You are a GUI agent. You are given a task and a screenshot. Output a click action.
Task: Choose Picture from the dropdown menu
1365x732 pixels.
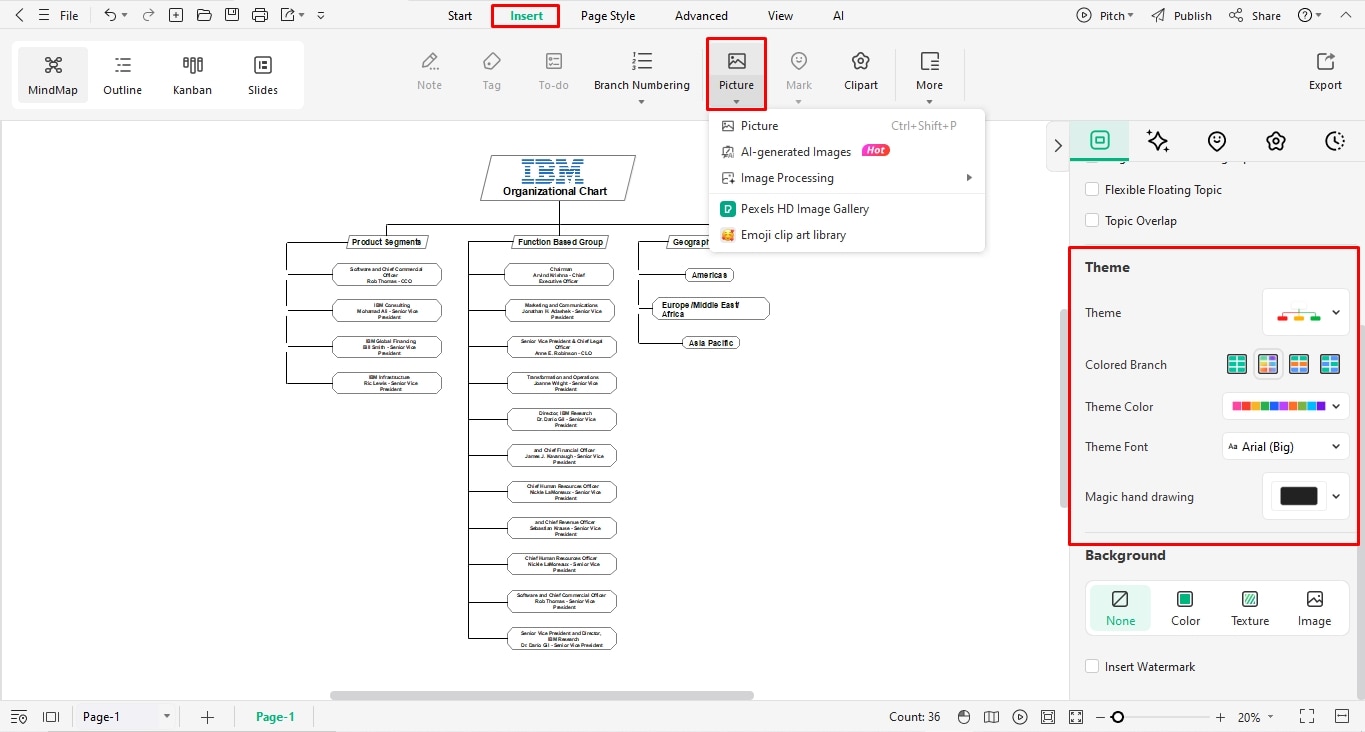tap(846, 126)
